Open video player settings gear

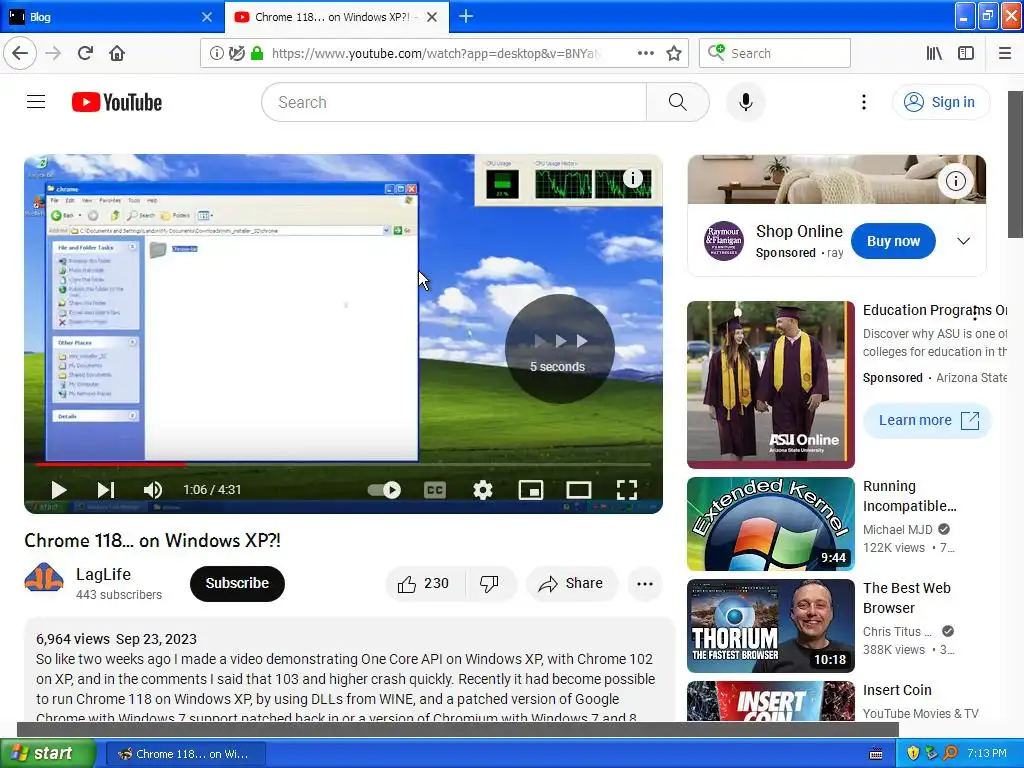[483, 490]
